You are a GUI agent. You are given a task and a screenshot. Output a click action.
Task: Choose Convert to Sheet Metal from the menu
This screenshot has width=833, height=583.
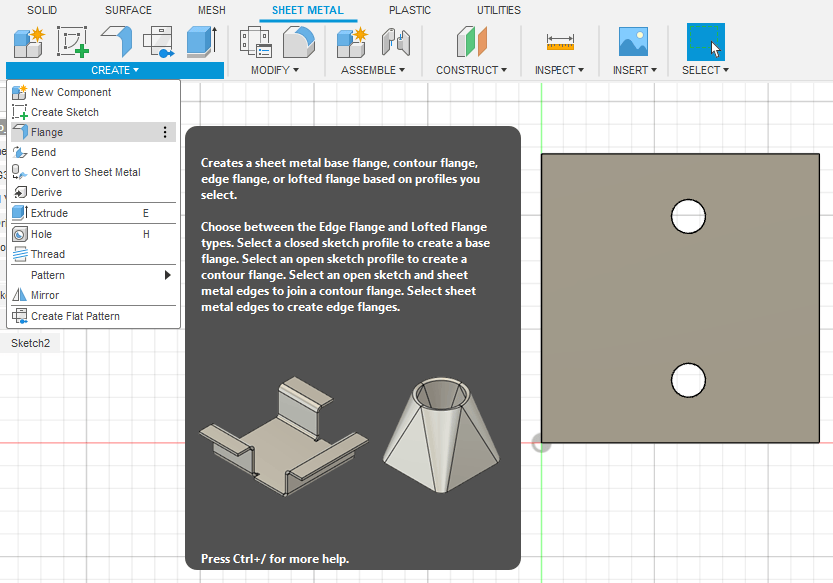pyautogui.click(x=85, y=172)
